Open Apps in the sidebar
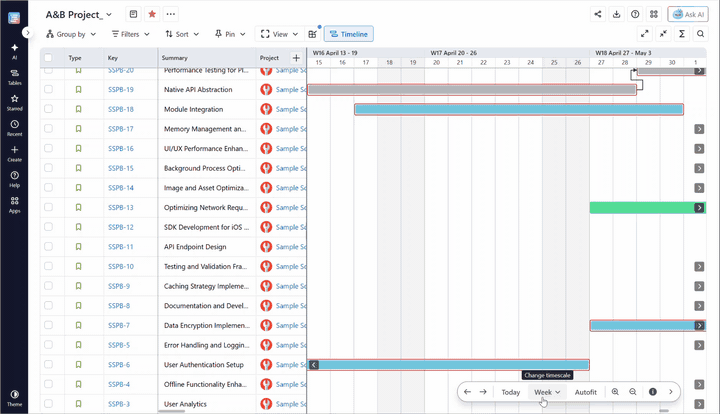 point(14,205)
